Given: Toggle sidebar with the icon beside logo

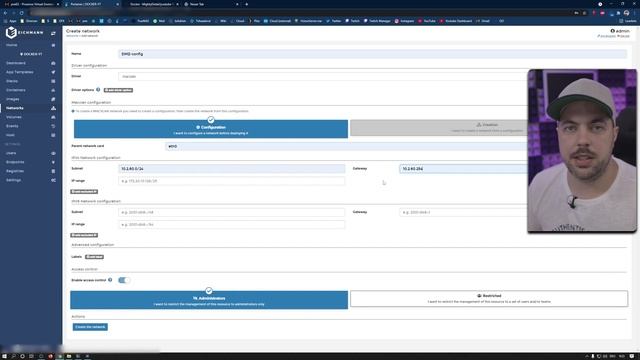Looking at the screenshot, I should point(53,33).
